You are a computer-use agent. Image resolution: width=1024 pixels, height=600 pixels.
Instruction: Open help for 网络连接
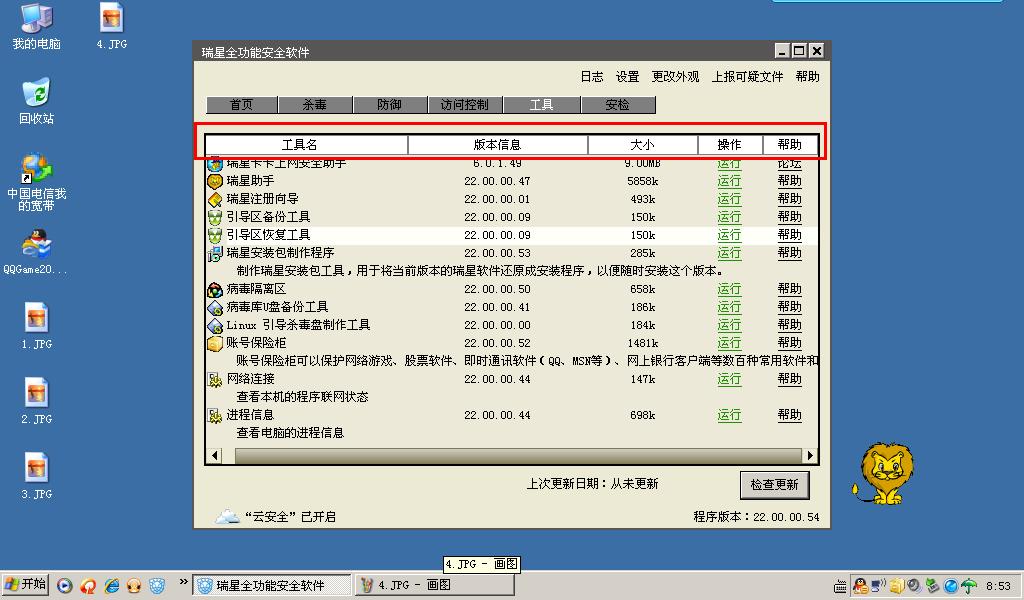(790, 379)
